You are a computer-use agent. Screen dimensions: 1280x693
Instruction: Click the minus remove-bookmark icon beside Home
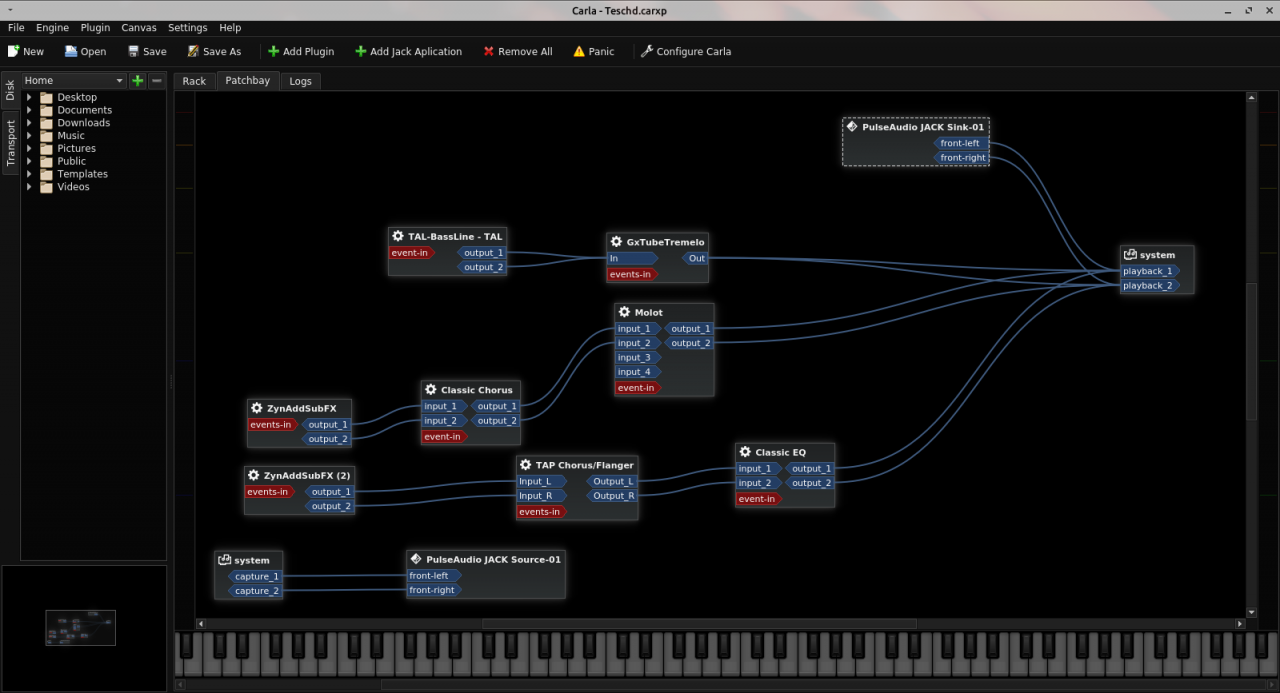pyautogui.click(x=157, y=80)
